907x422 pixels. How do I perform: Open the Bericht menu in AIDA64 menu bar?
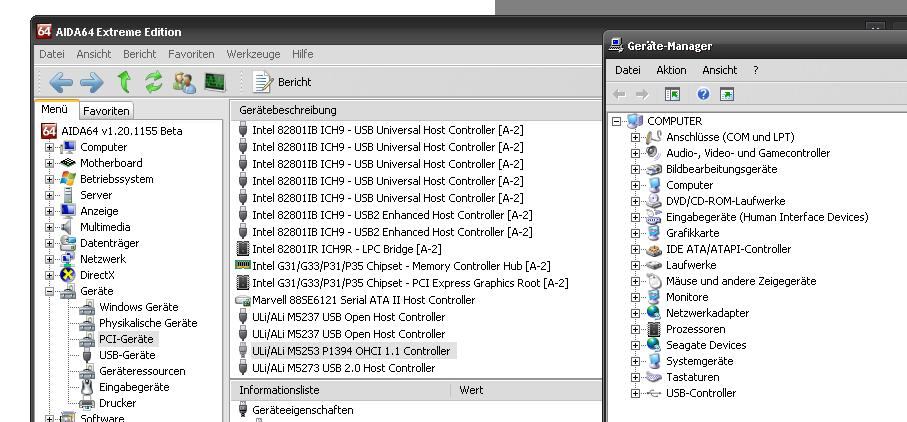coord(139,54)
